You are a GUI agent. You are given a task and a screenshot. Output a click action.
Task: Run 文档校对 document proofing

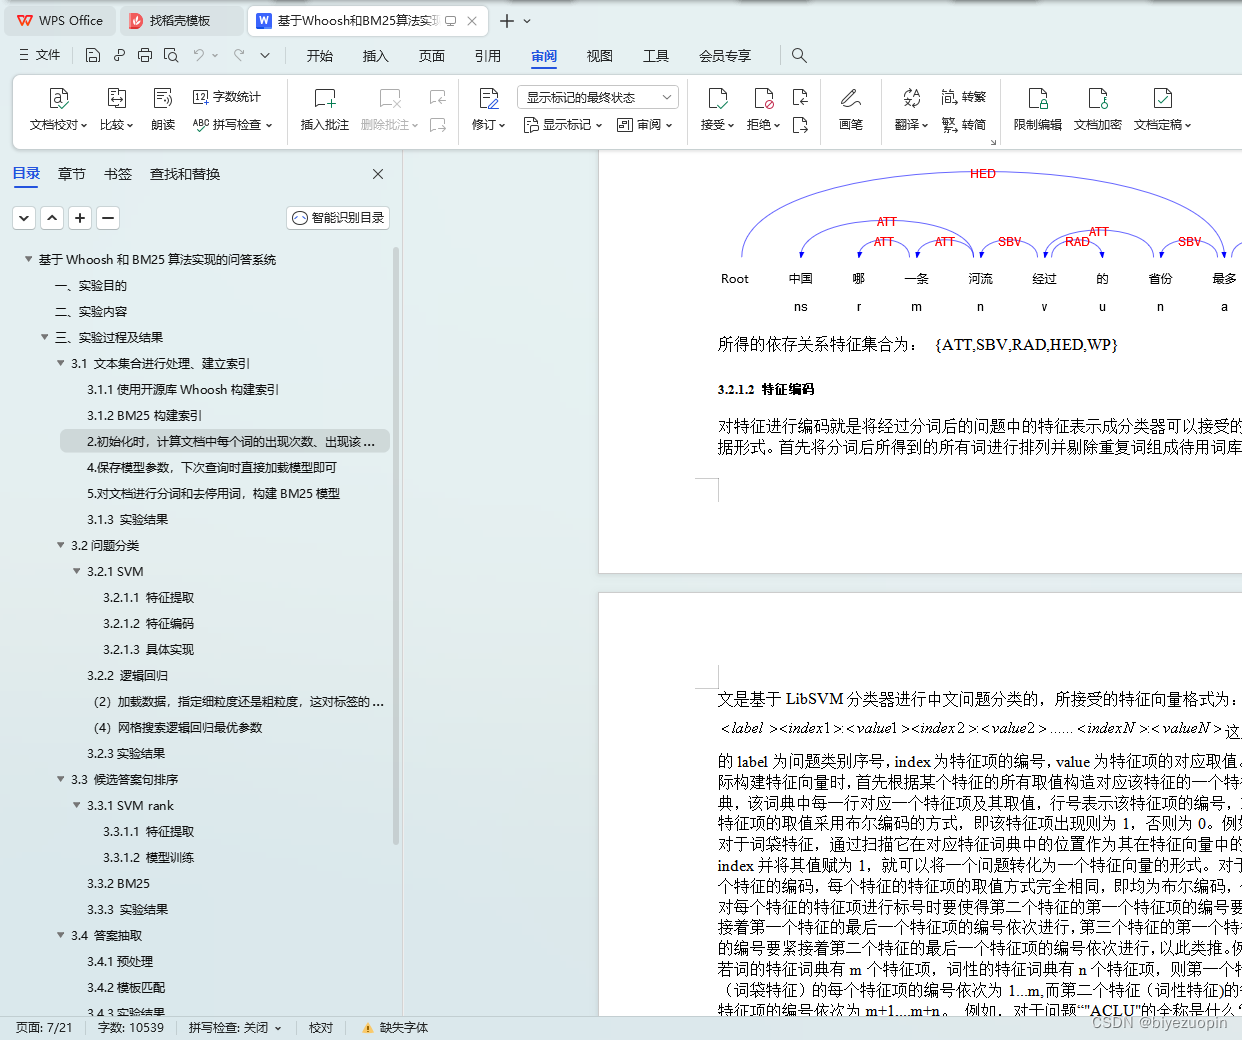[x=57, y=108]
